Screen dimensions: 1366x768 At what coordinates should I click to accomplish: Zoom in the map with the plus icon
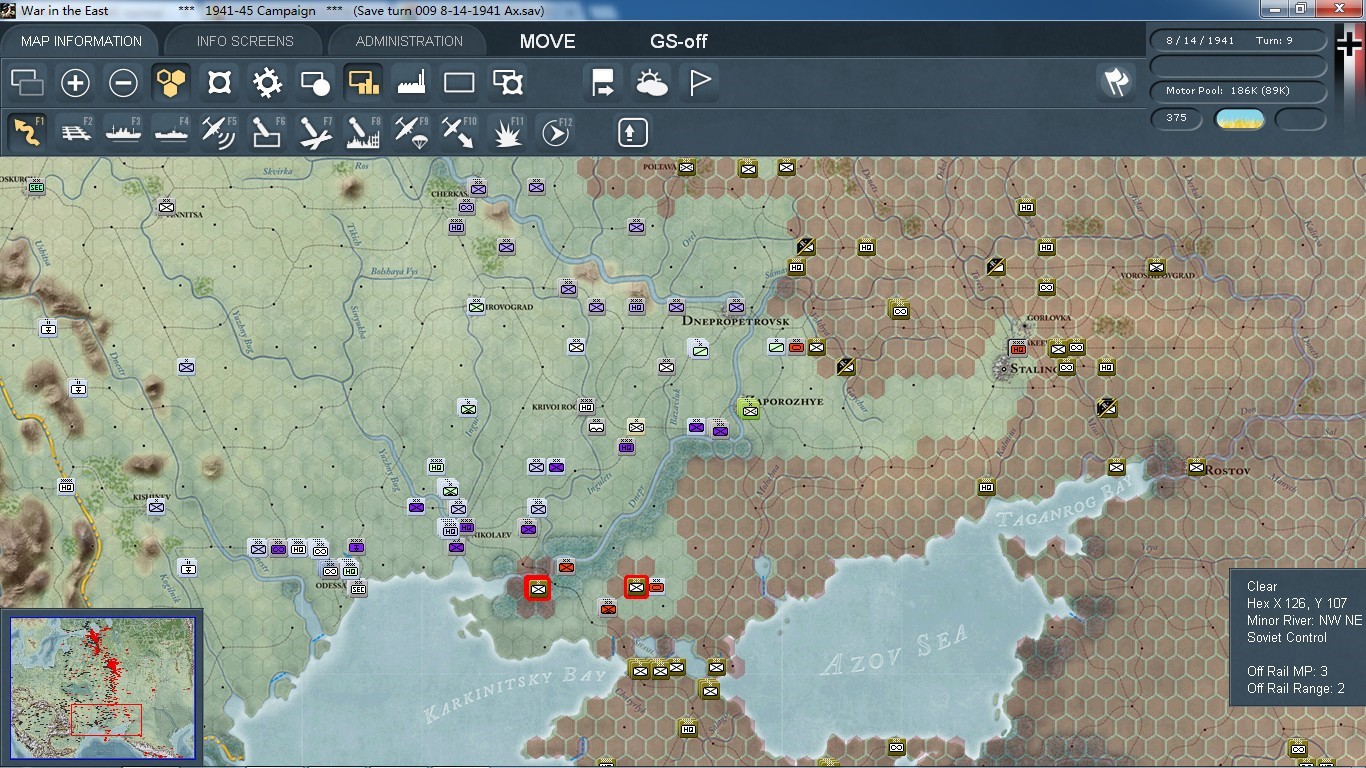pyautogui.click(x=76, y=83)
